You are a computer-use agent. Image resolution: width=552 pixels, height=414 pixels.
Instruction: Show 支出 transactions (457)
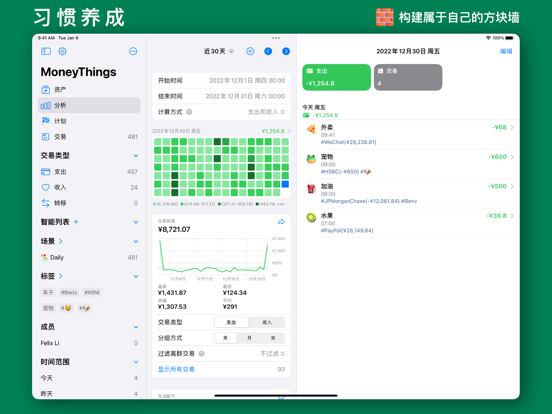coord(89,172)
